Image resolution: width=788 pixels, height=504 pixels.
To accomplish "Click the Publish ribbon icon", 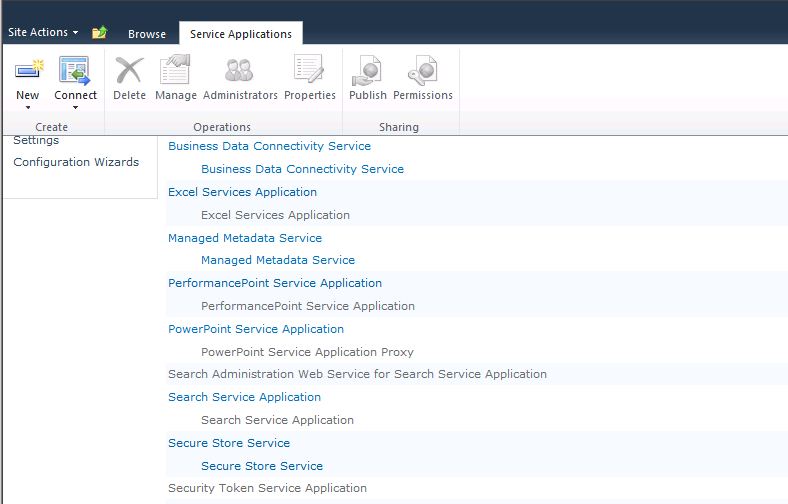I will point(367,70).
